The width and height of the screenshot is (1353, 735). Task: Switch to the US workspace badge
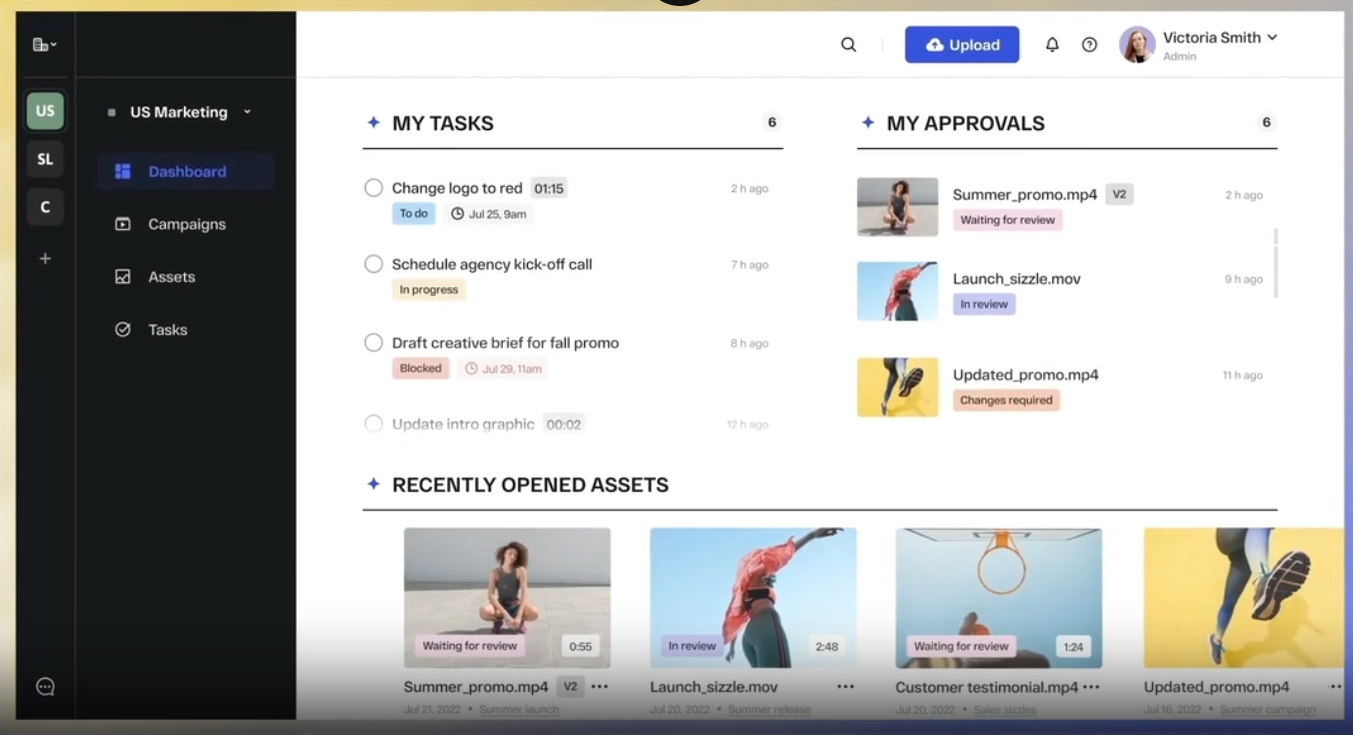click(x=45, y=111)
